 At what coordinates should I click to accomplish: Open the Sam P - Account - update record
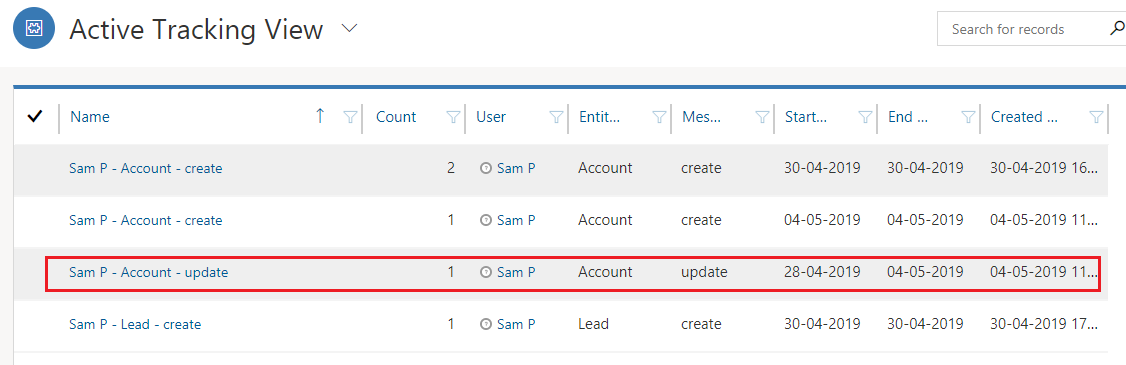click(149, 272)
